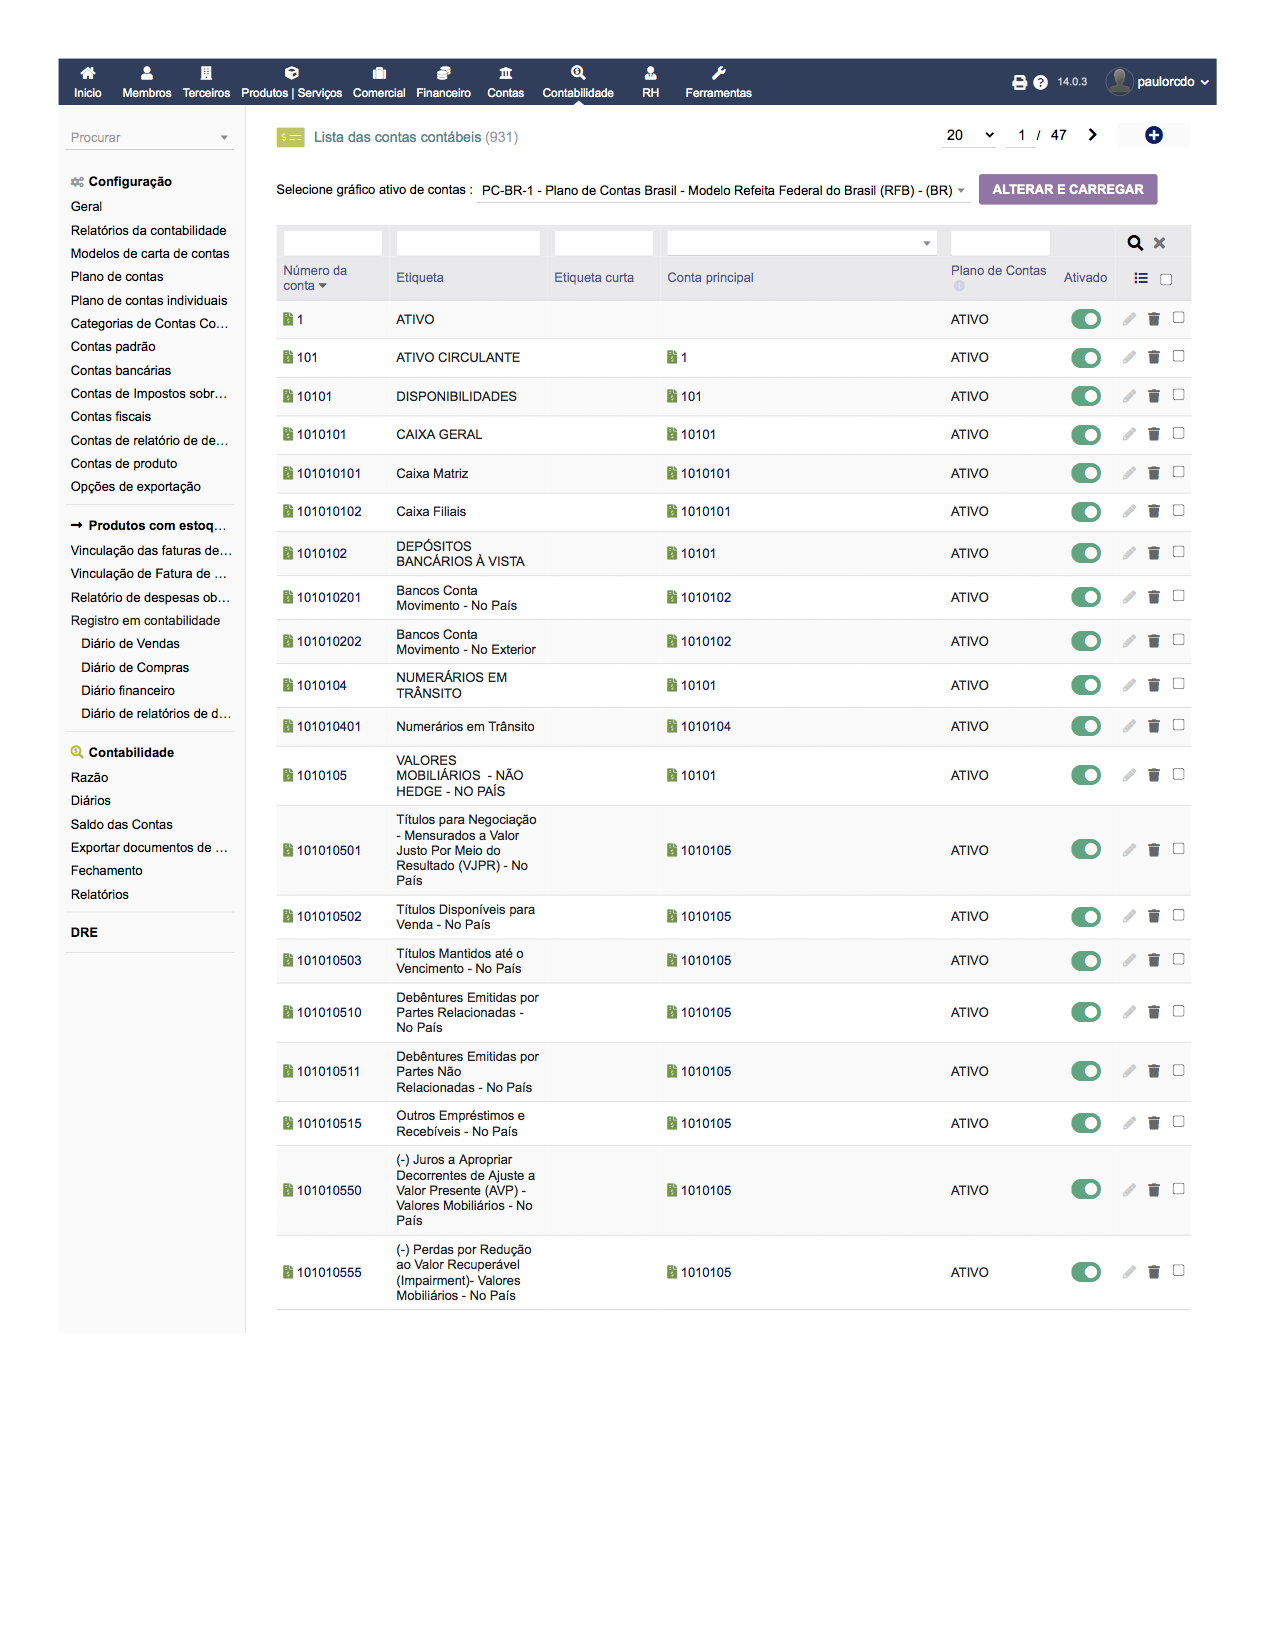Select checkbox for row Caixa Filiais
The image size is (1275, 1650).
(x=1178, y=511)
